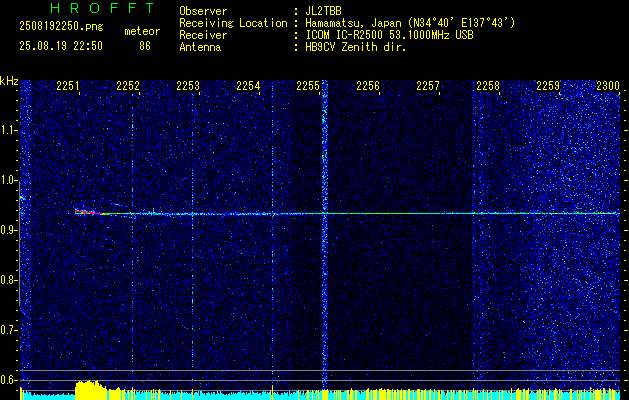The width and height of the screenshot is (629, 400).
Task: Click the 2251 time marker
Action: 68,85
